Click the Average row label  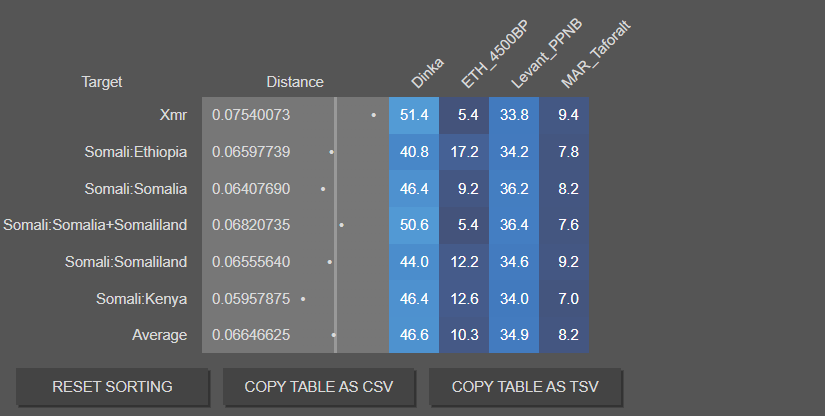159,335
